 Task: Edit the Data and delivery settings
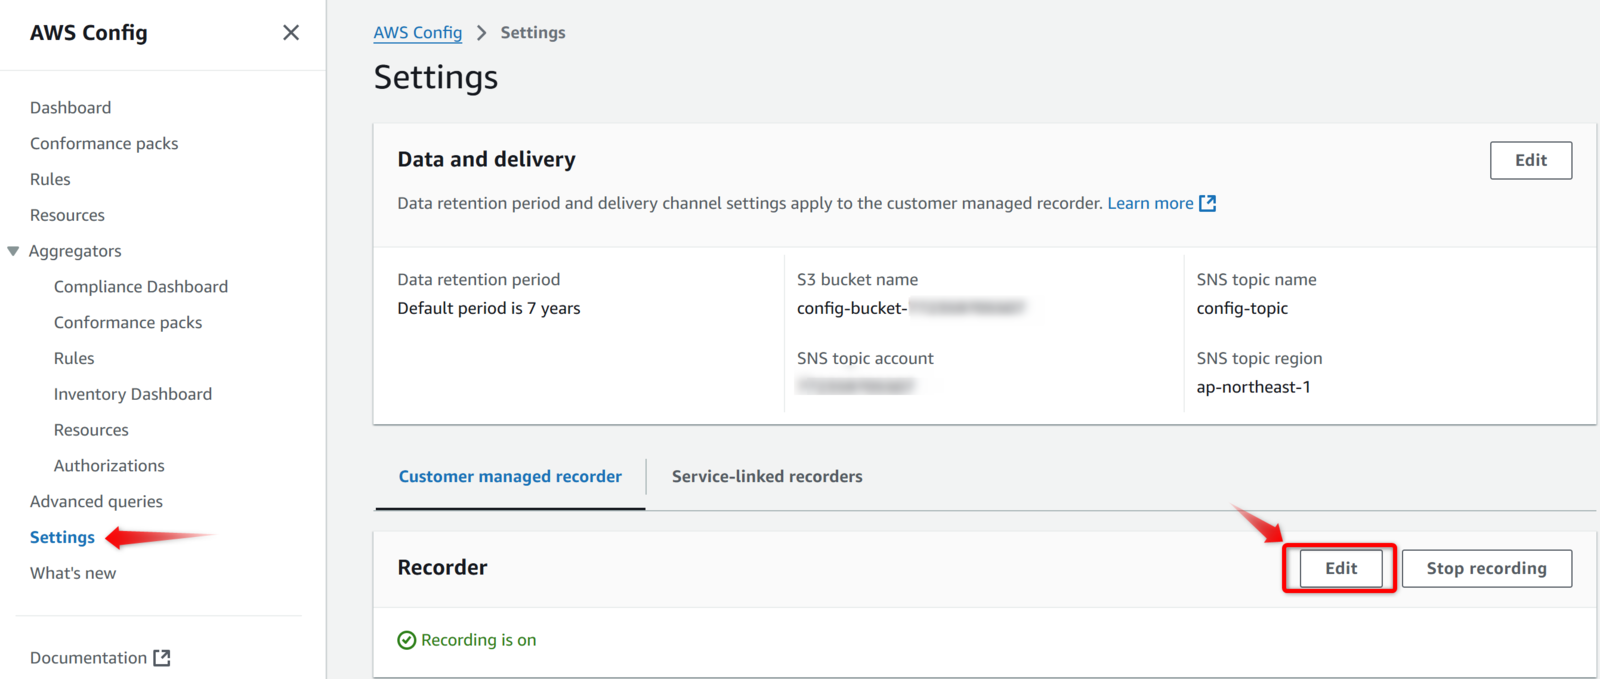1531,160
